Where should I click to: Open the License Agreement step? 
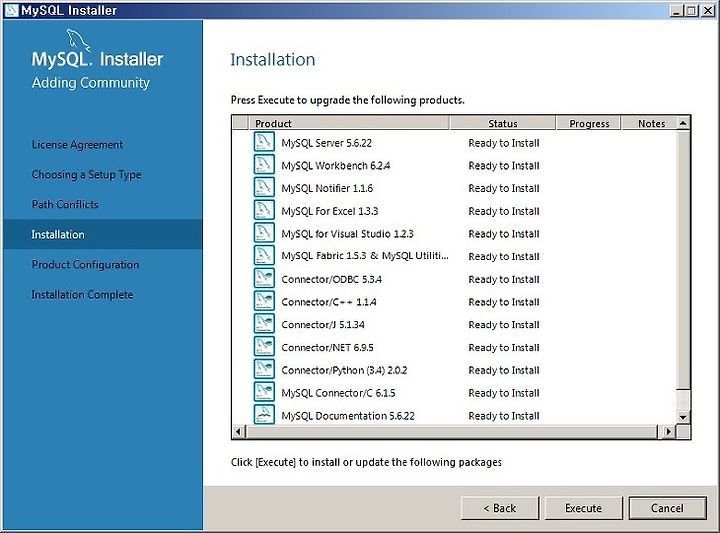click(x=77, y=145)
